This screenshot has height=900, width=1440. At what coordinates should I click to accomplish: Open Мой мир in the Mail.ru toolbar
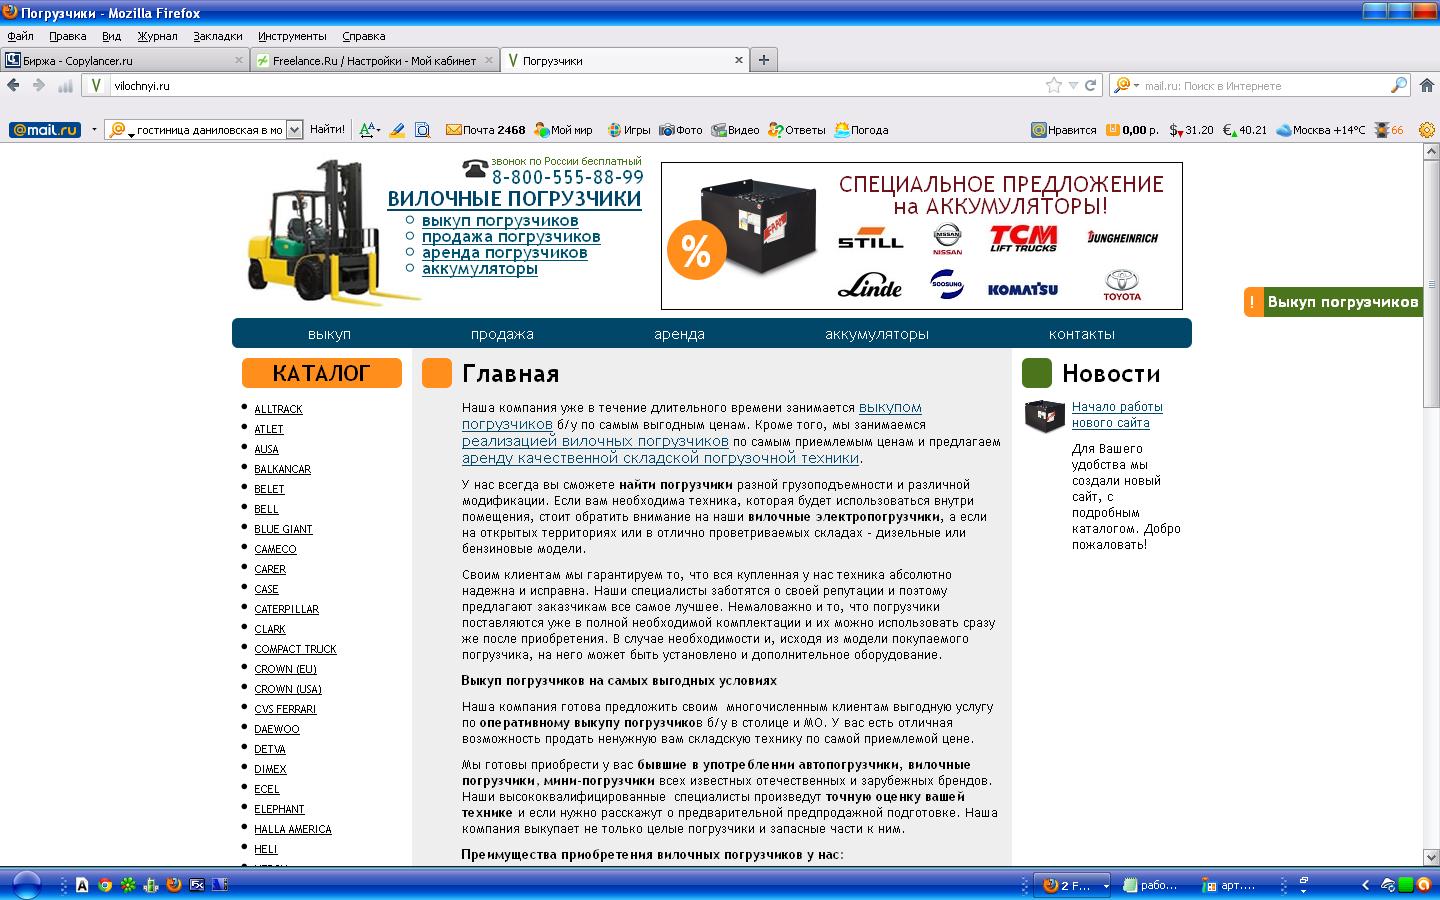click(x=564, y=130)
